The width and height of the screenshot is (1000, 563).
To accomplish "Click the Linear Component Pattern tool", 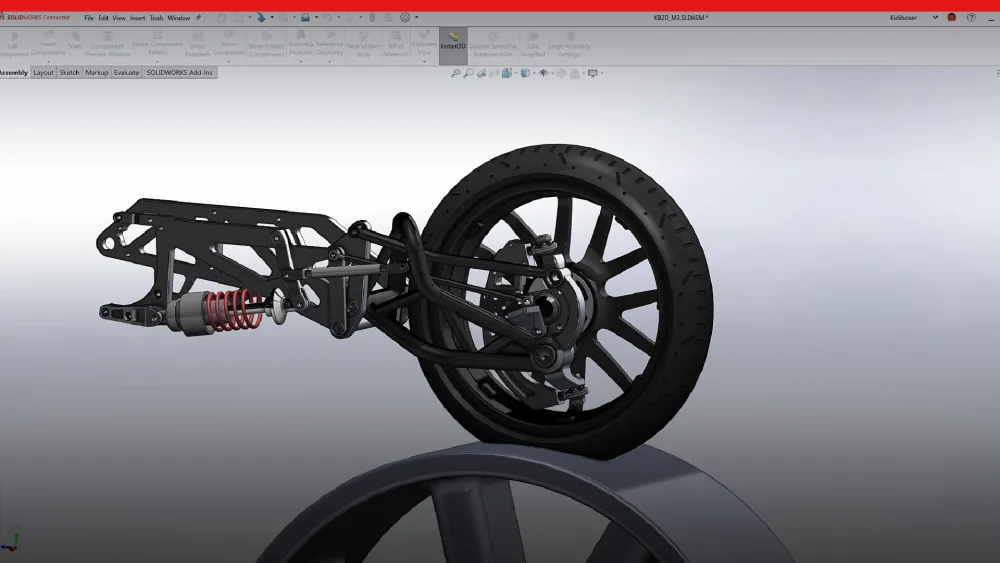I will tap(158, 42).
